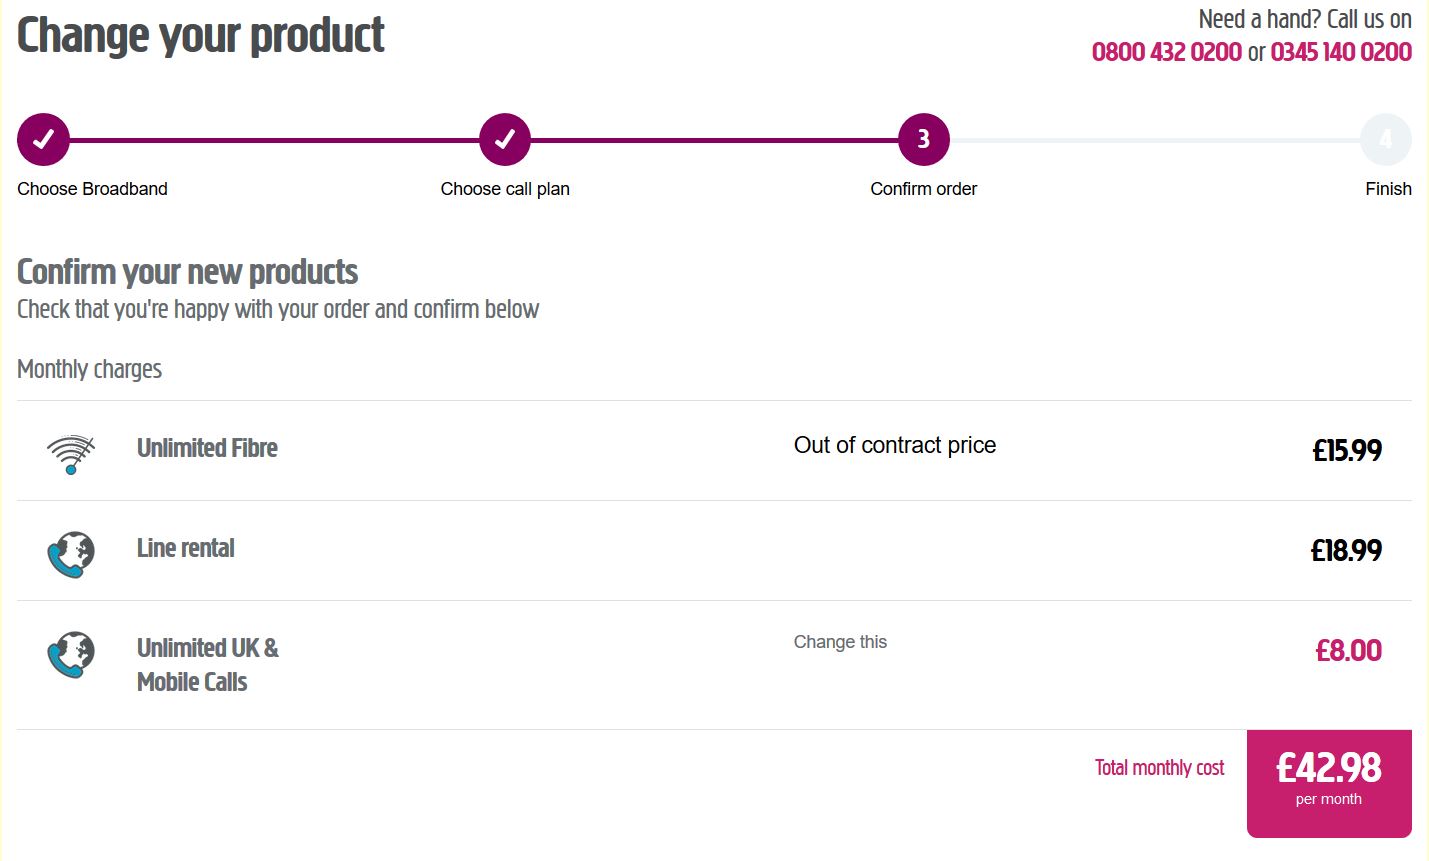Screen dimensions: 1429x861
Task: Click the Line rental product name
Action: pyautogui.click(x=185, y=548)
